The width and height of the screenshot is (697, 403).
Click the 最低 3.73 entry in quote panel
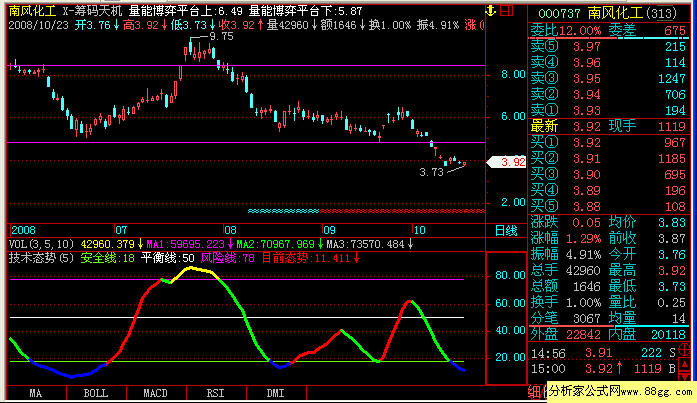(647, 287)
